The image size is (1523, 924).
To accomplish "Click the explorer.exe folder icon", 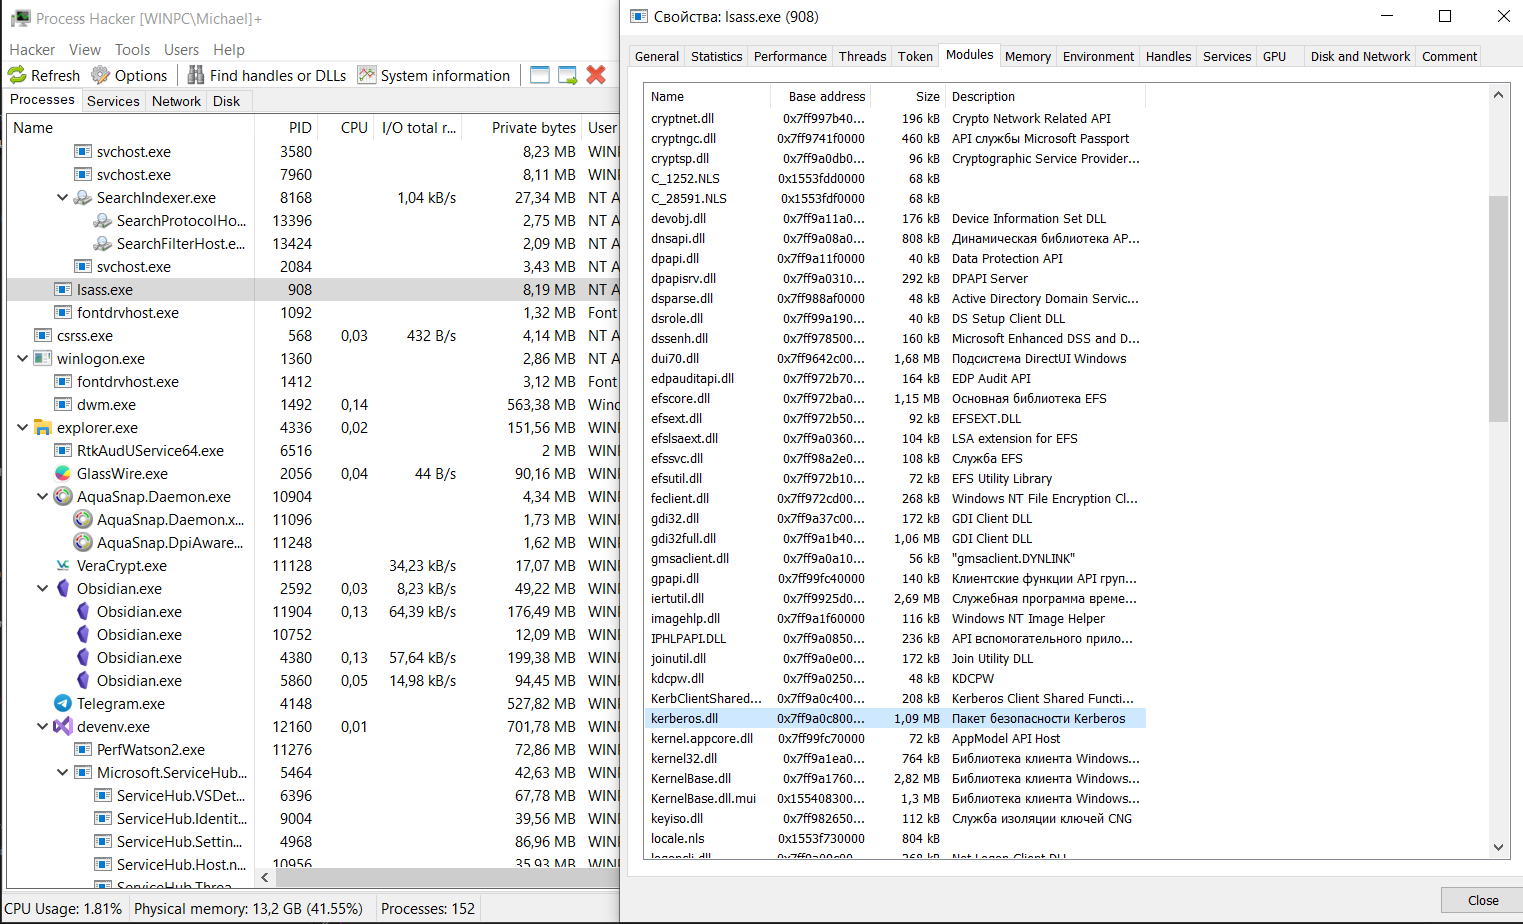I will coord(43,427).
